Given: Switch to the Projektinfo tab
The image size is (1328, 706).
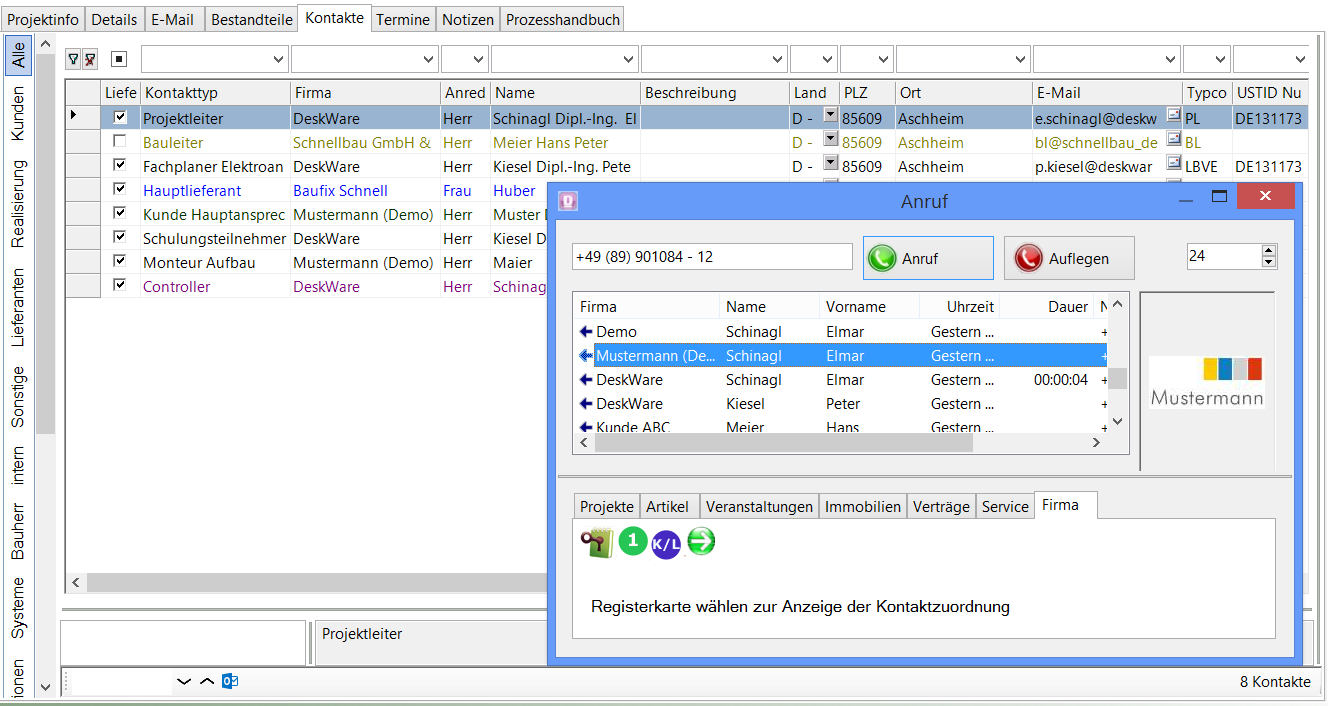Looking at the screenshot, I should [x=43, y=19].
